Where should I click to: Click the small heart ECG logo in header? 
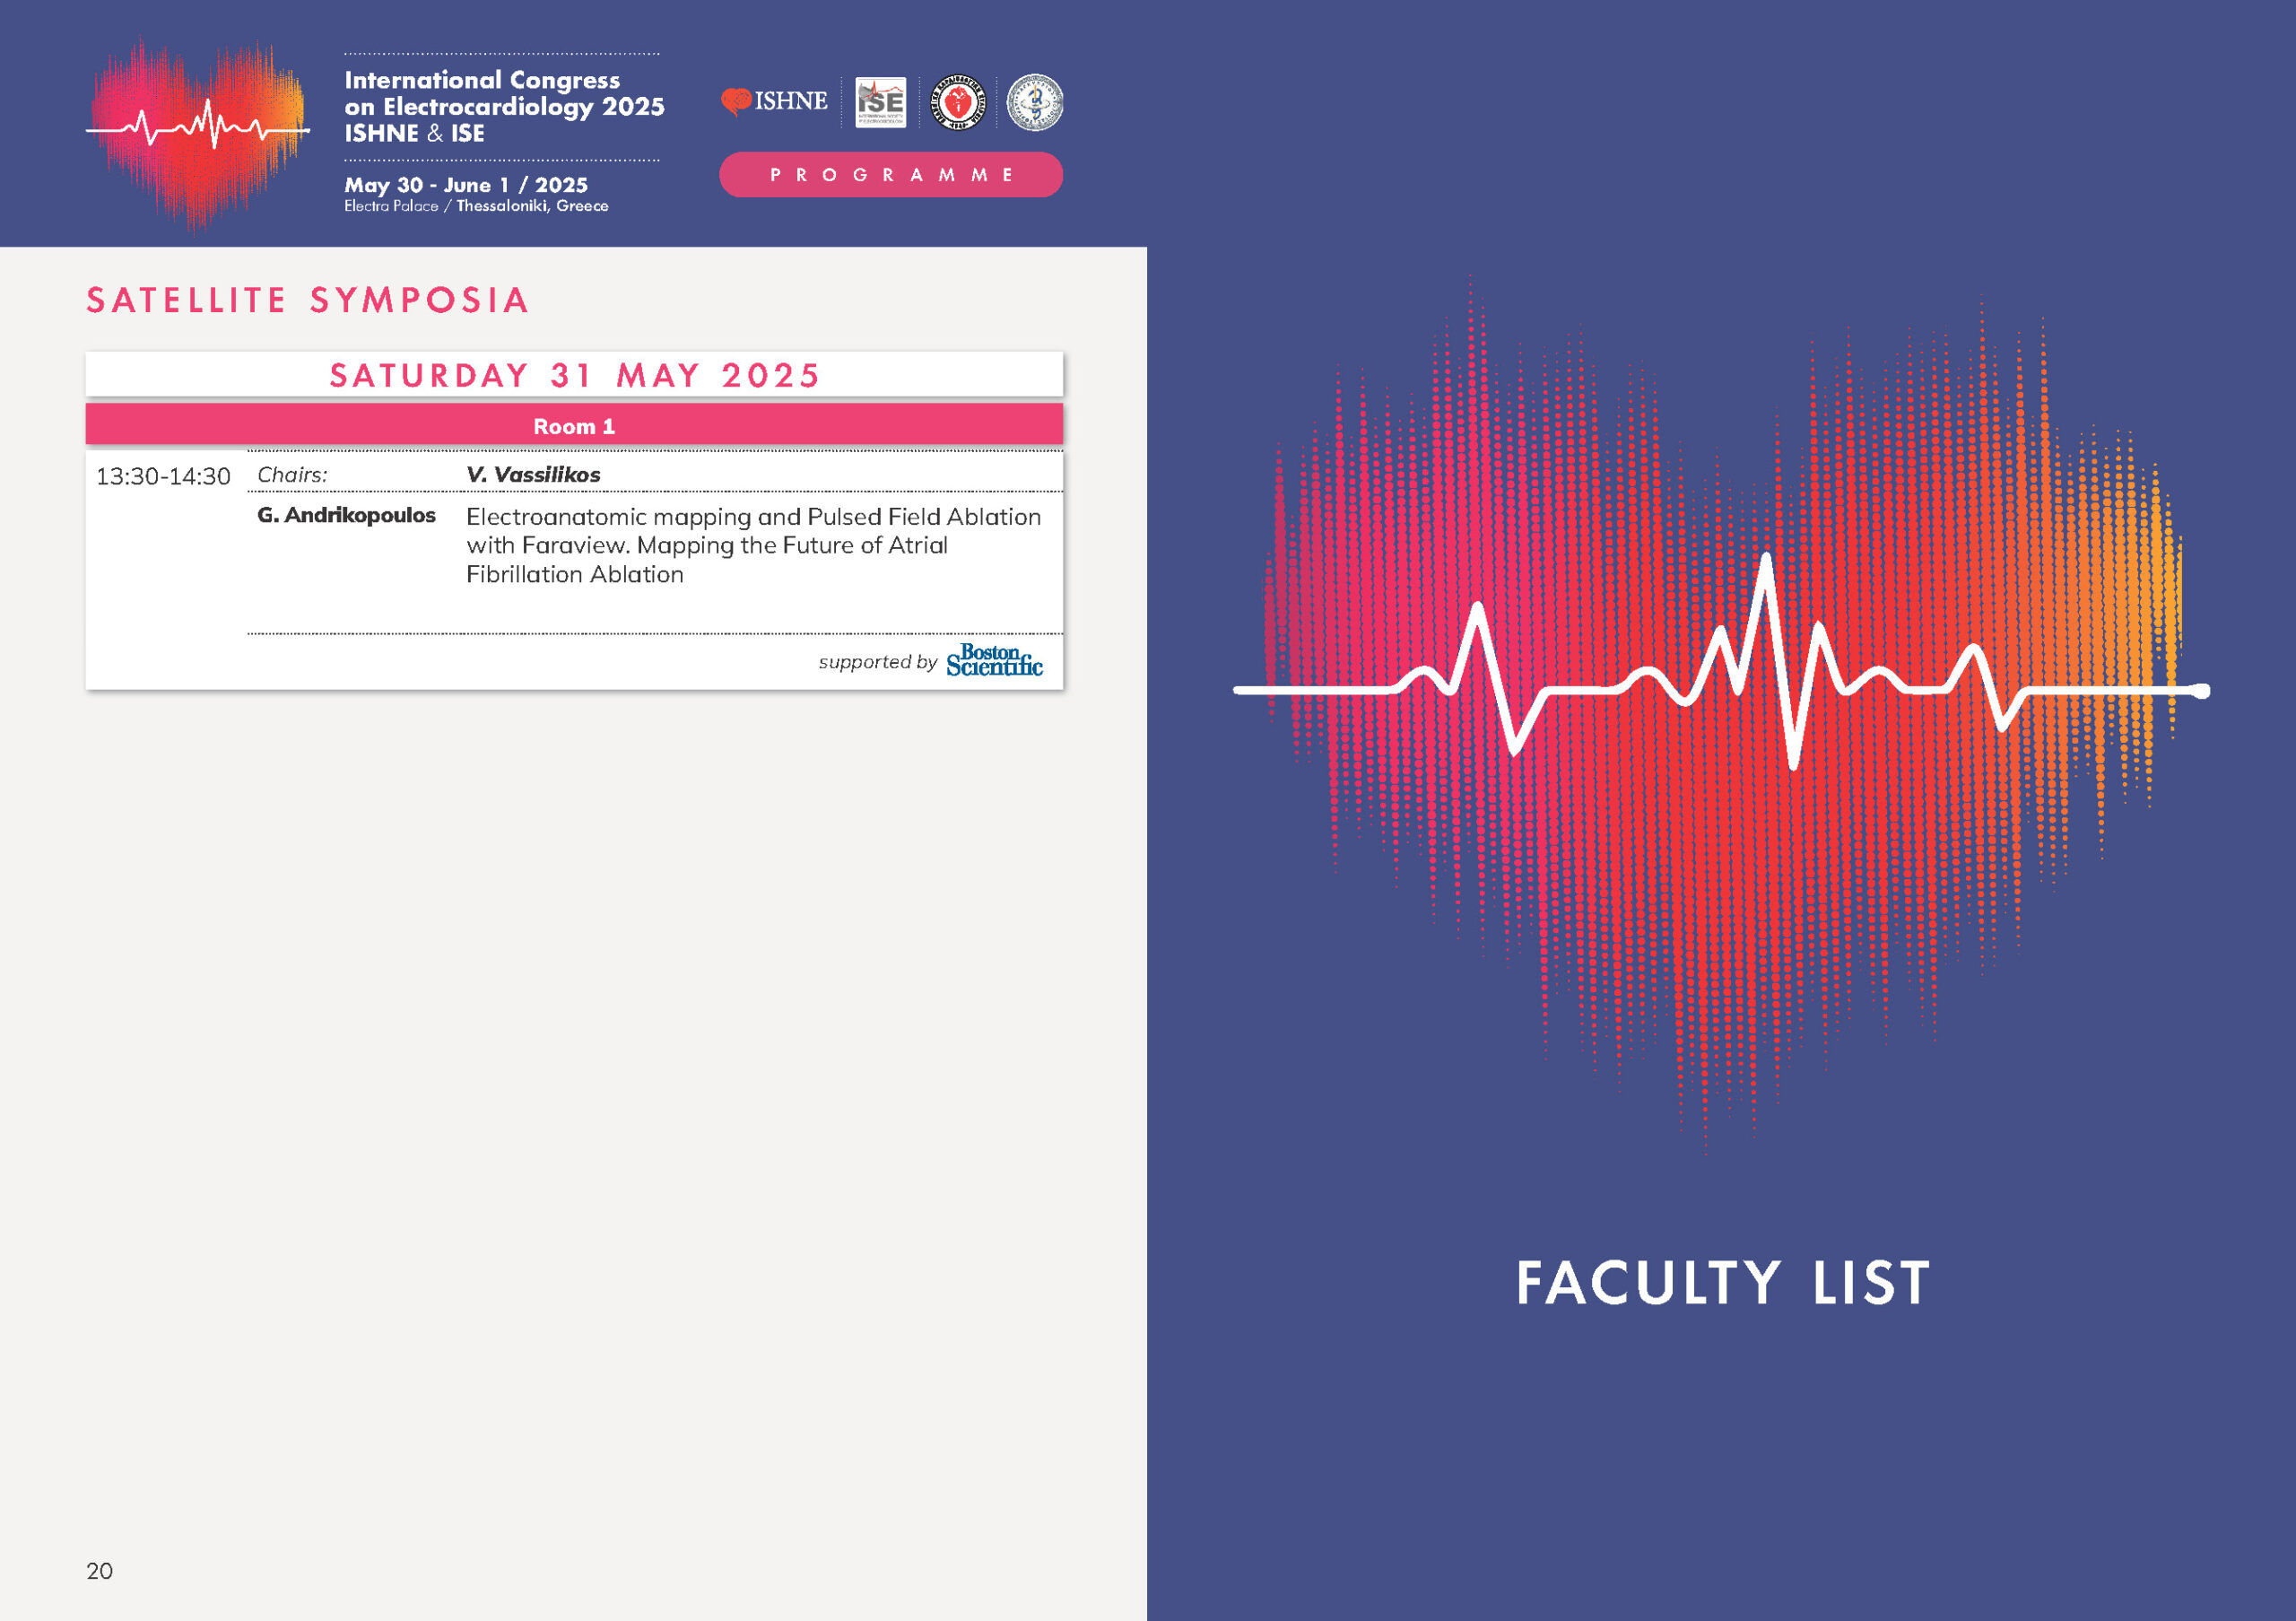(198, 130)
